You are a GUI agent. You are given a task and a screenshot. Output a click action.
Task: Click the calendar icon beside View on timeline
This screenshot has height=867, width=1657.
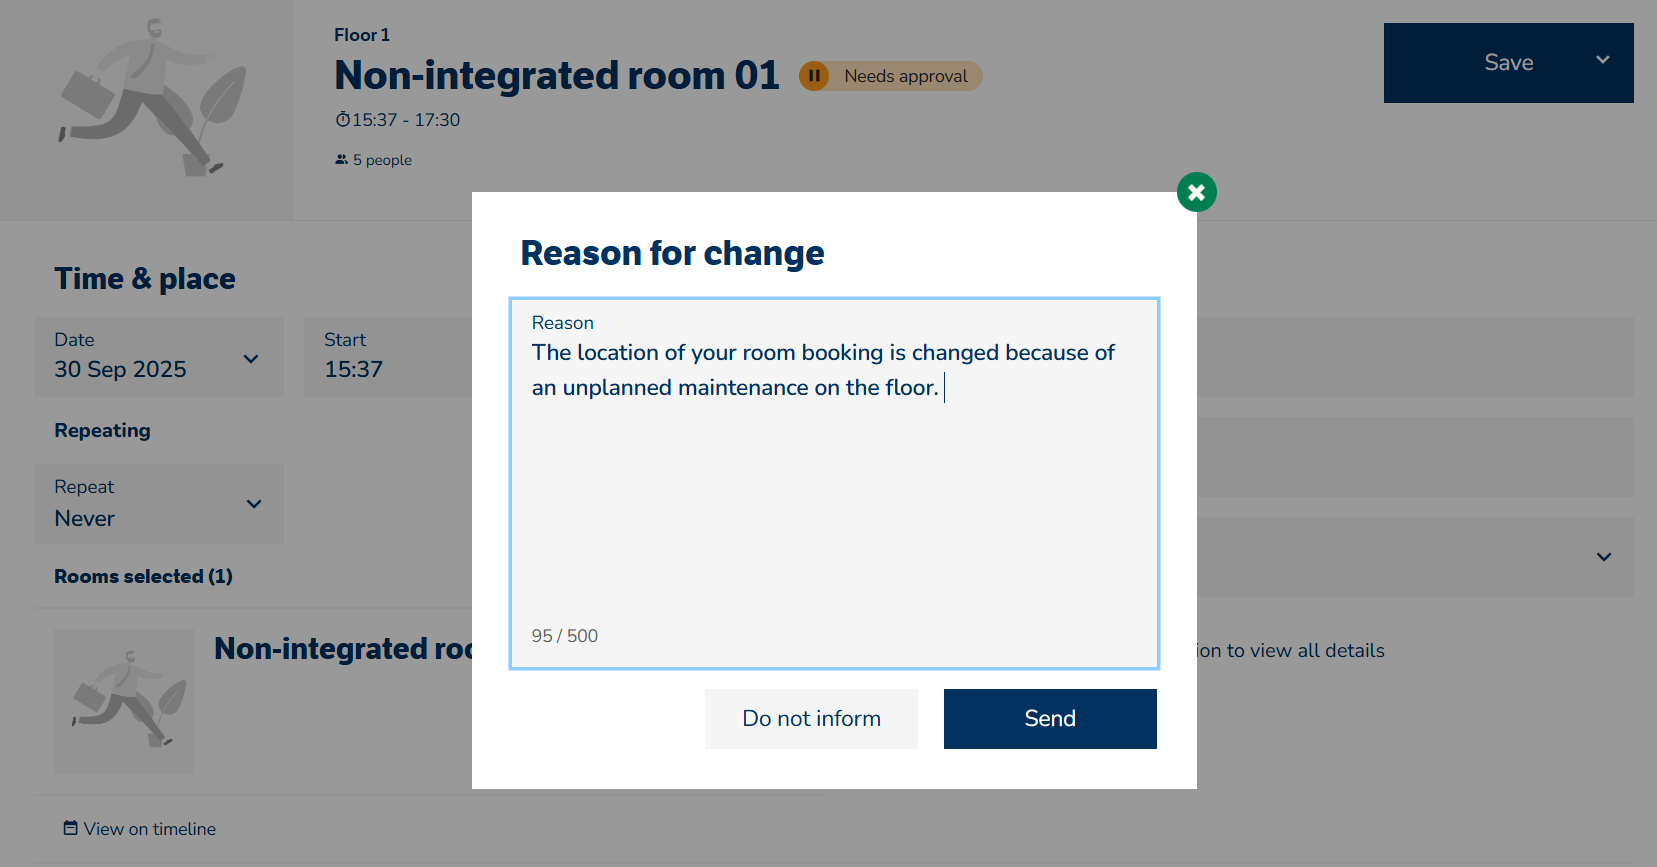70,828
